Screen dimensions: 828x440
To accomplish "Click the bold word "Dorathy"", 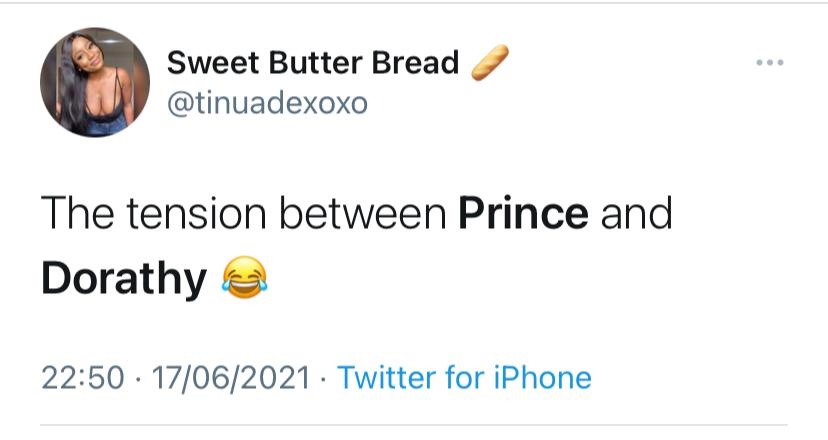I will 123,279.
